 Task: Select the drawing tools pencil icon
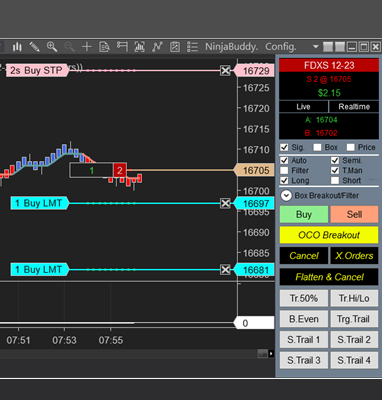tap(34, 47)
